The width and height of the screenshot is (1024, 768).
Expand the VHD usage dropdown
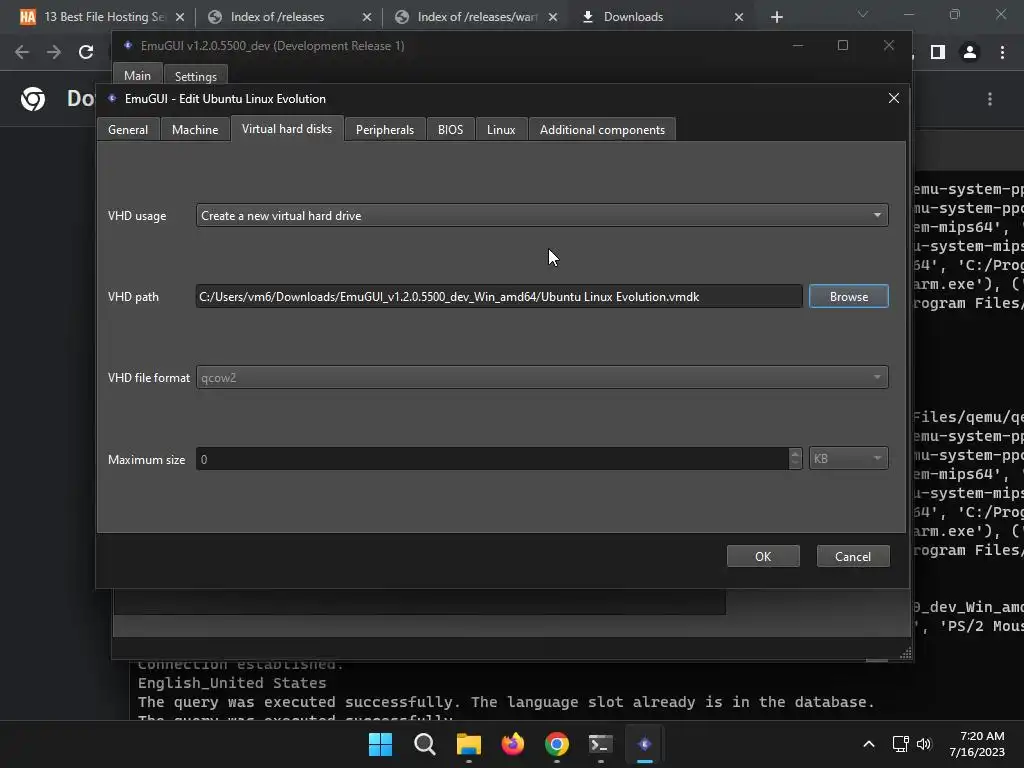click(x=542, y=216)
